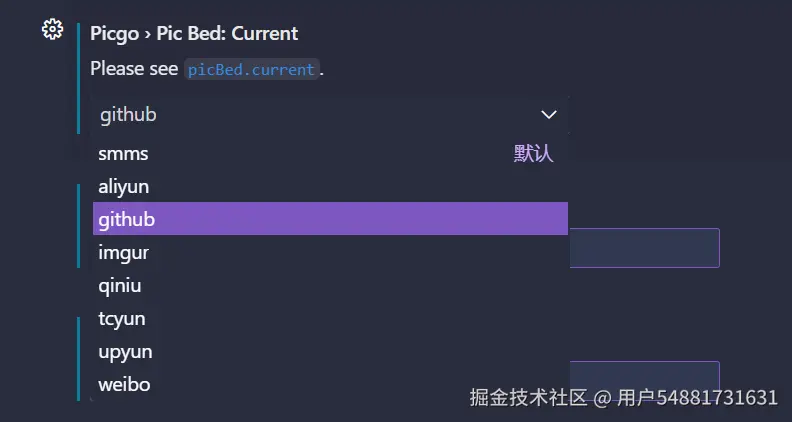
Task: Click the 默认 default label beside smms
Action: 533,154
